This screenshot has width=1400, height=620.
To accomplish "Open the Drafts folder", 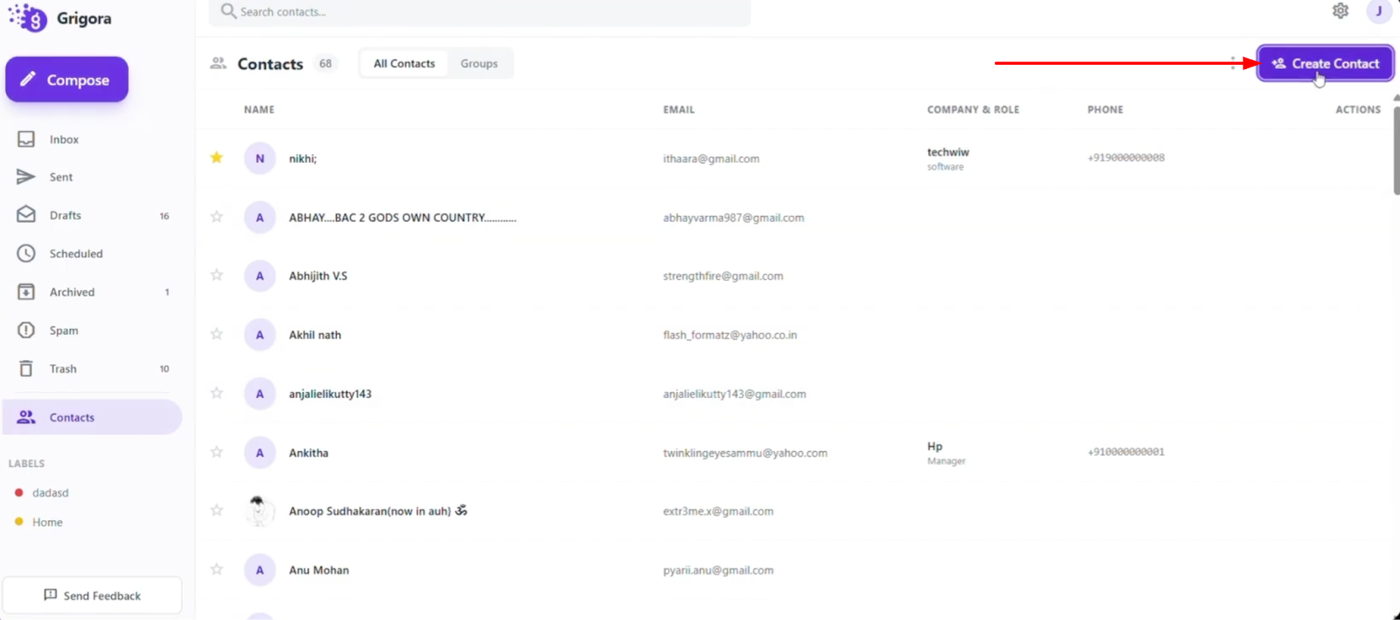I will coord(92,215).
